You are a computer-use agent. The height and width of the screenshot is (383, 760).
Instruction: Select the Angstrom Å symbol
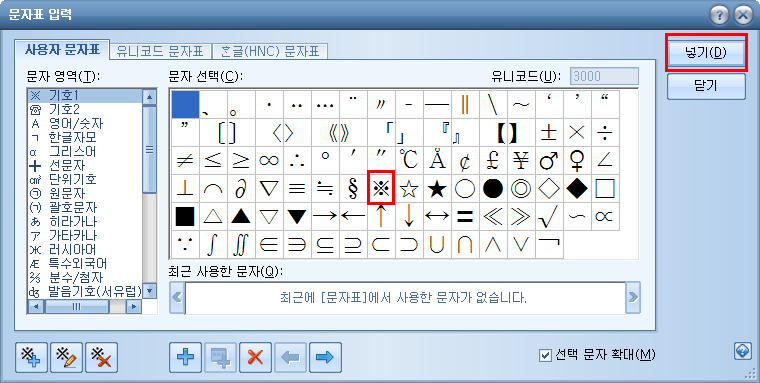(437, 160)
